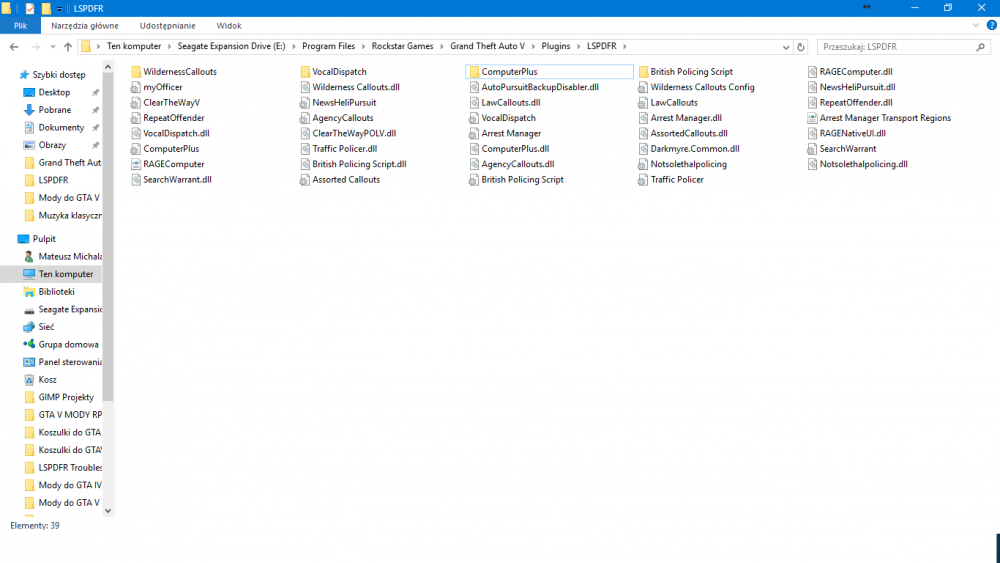Navigate to Grand Theft Auto V breadcrumb

pos(487,46)
